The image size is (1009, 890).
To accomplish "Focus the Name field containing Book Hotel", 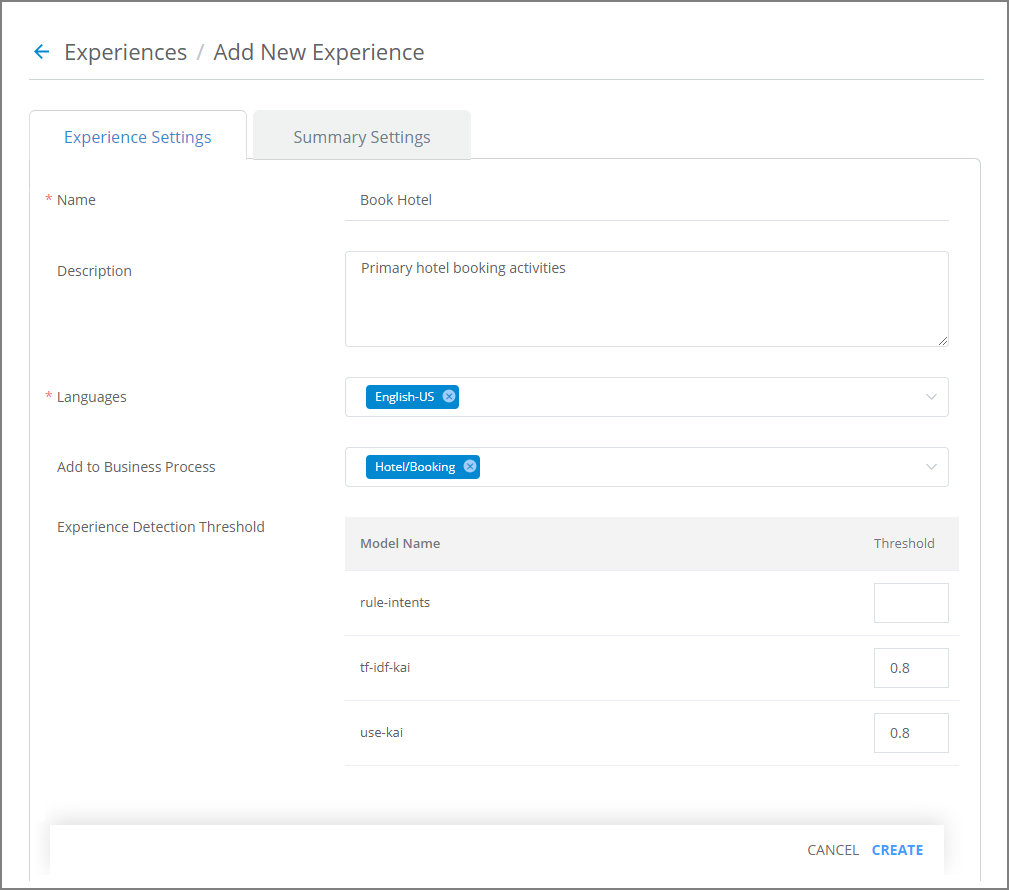I will click(647, 200).
